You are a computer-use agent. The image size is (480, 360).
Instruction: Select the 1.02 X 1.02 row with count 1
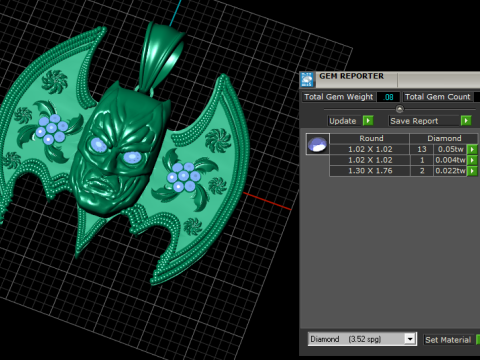point(404,160)
